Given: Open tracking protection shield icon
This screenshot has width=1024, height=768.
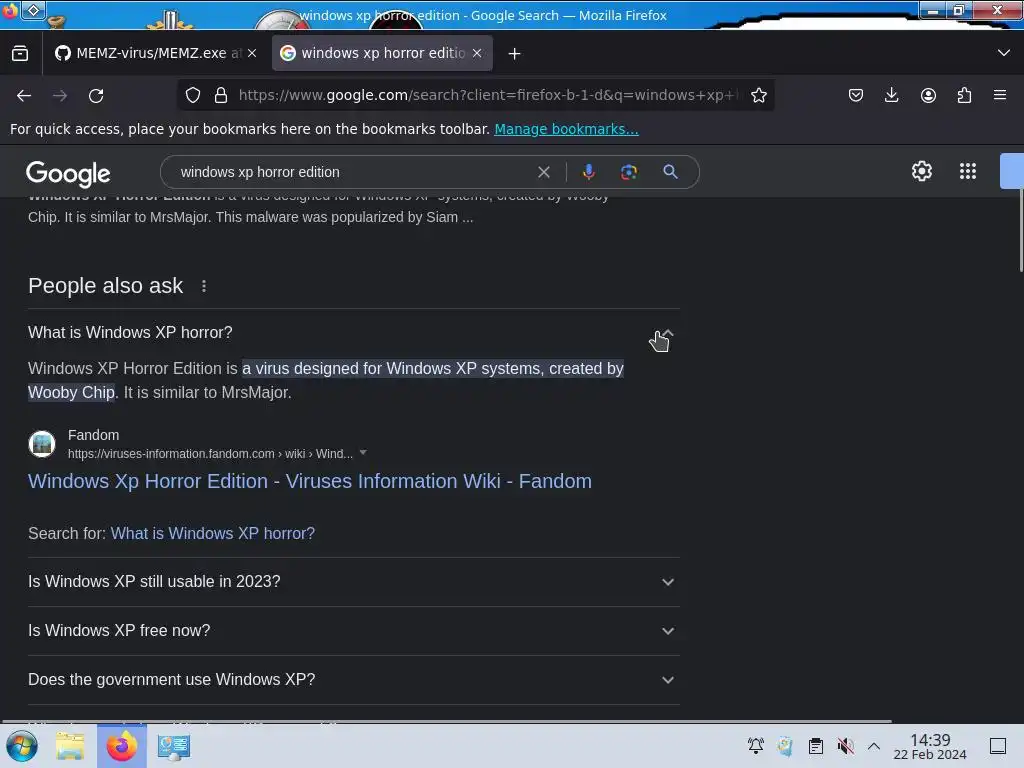Looking at the screenshot, I should coord(193,95).
